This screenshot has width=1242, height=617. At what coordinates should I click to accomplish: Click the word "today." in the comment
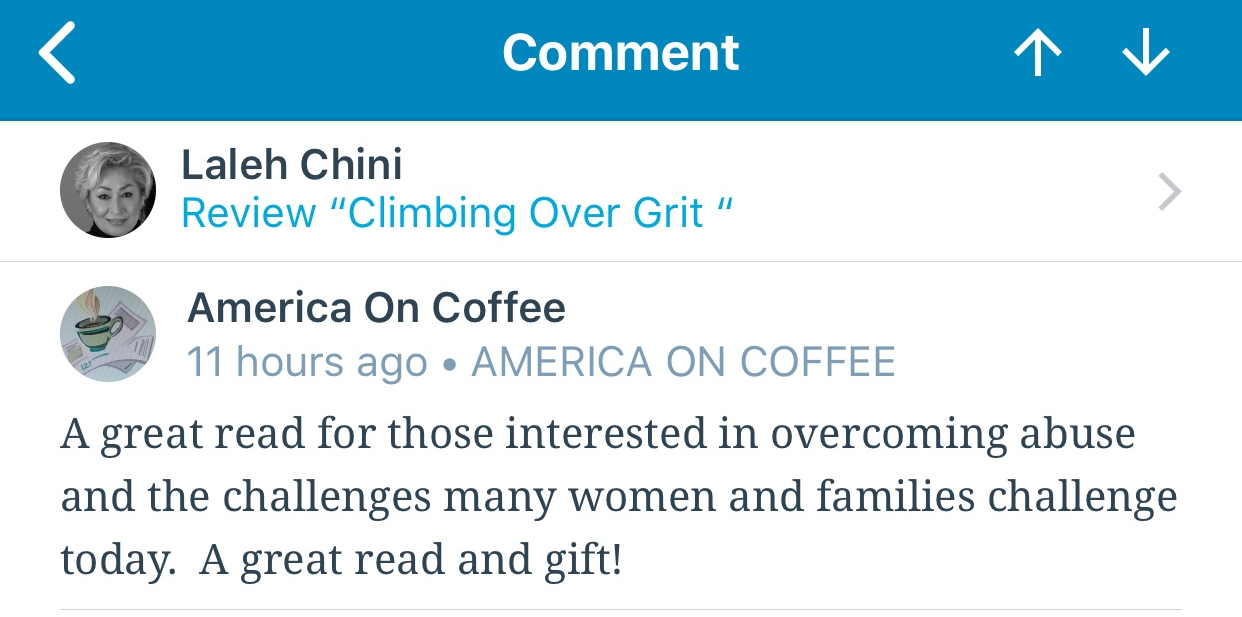117,560
